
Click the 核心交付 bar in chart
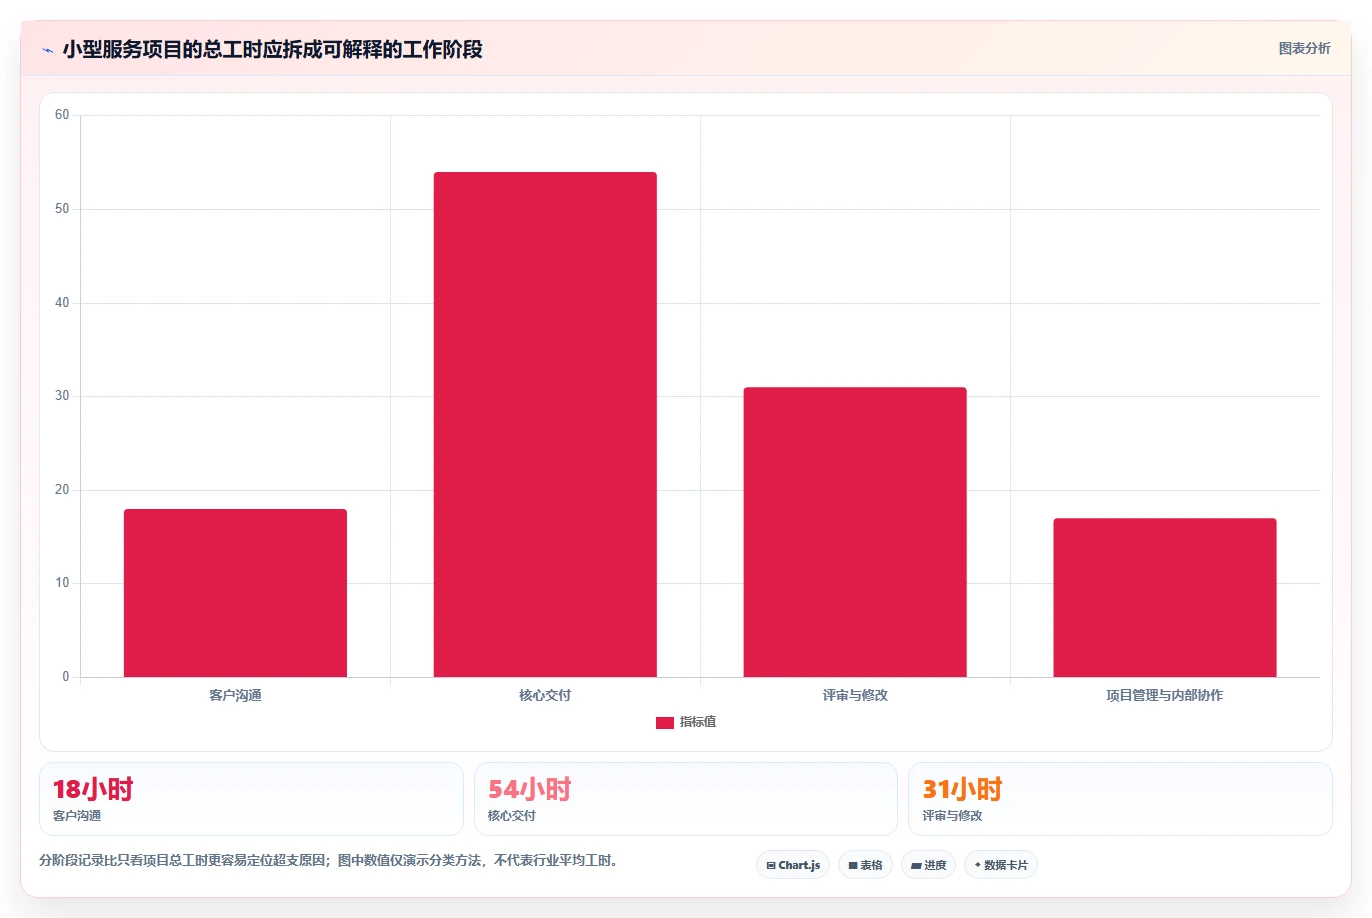pyautogui.click(x=545, y=424)
